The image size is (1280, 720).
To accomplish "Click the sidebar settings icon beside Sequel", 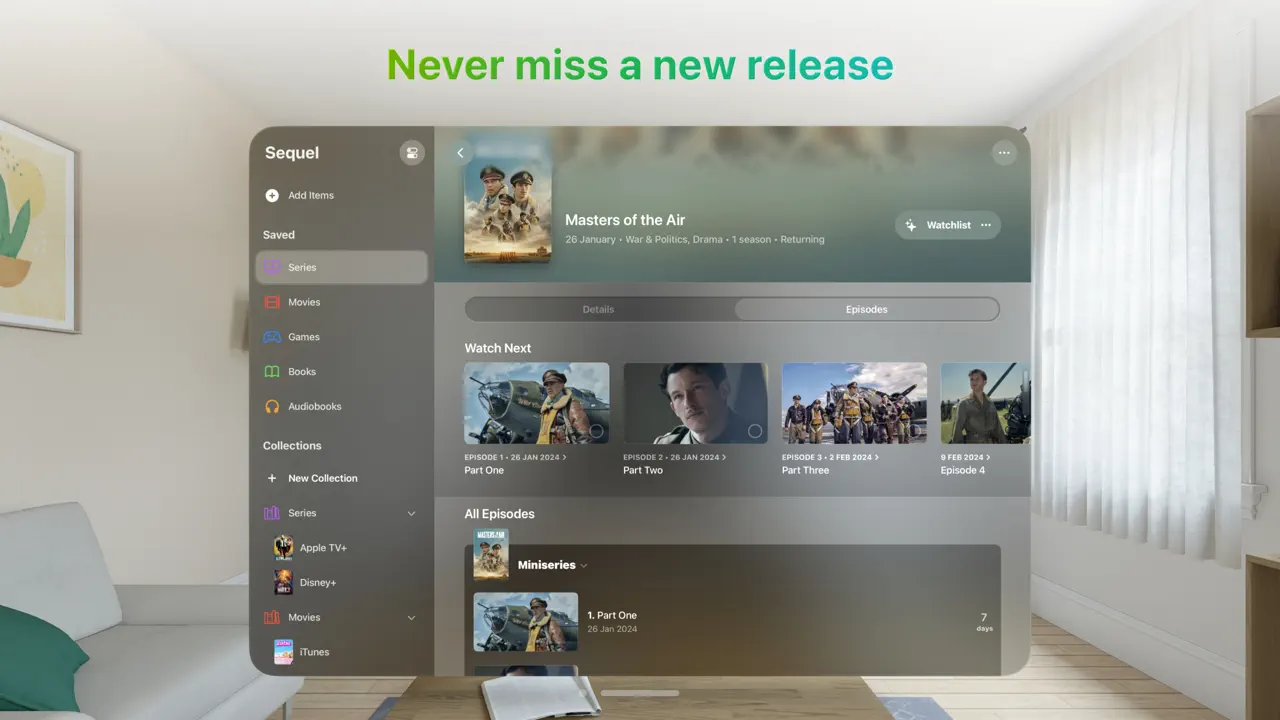I will point(411,153).
